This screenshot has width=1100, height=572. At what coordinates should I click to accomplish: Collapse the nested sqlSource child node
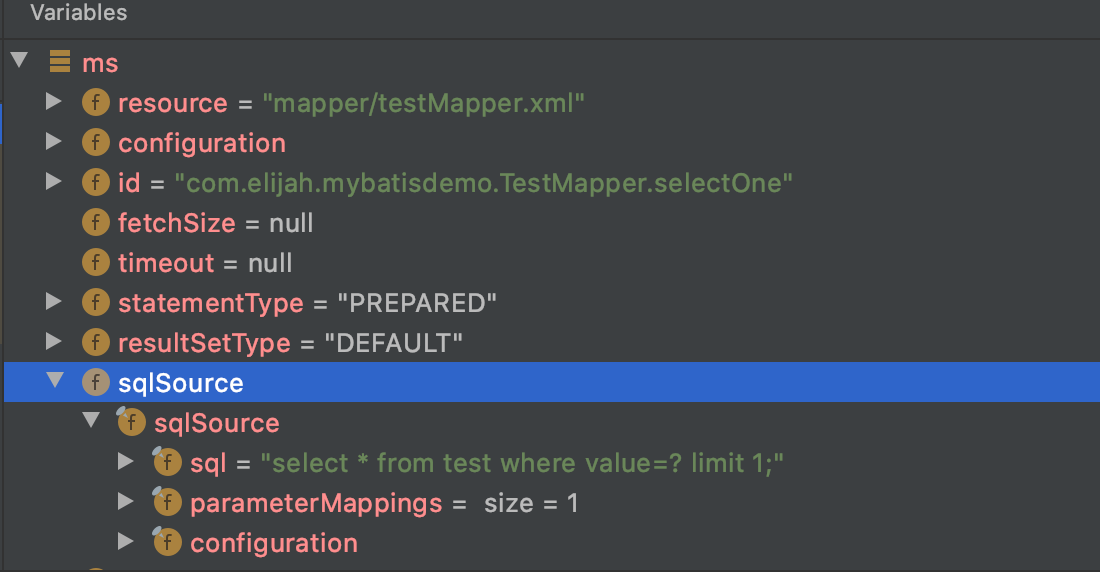pyautogui.click(x=90, y=422)
